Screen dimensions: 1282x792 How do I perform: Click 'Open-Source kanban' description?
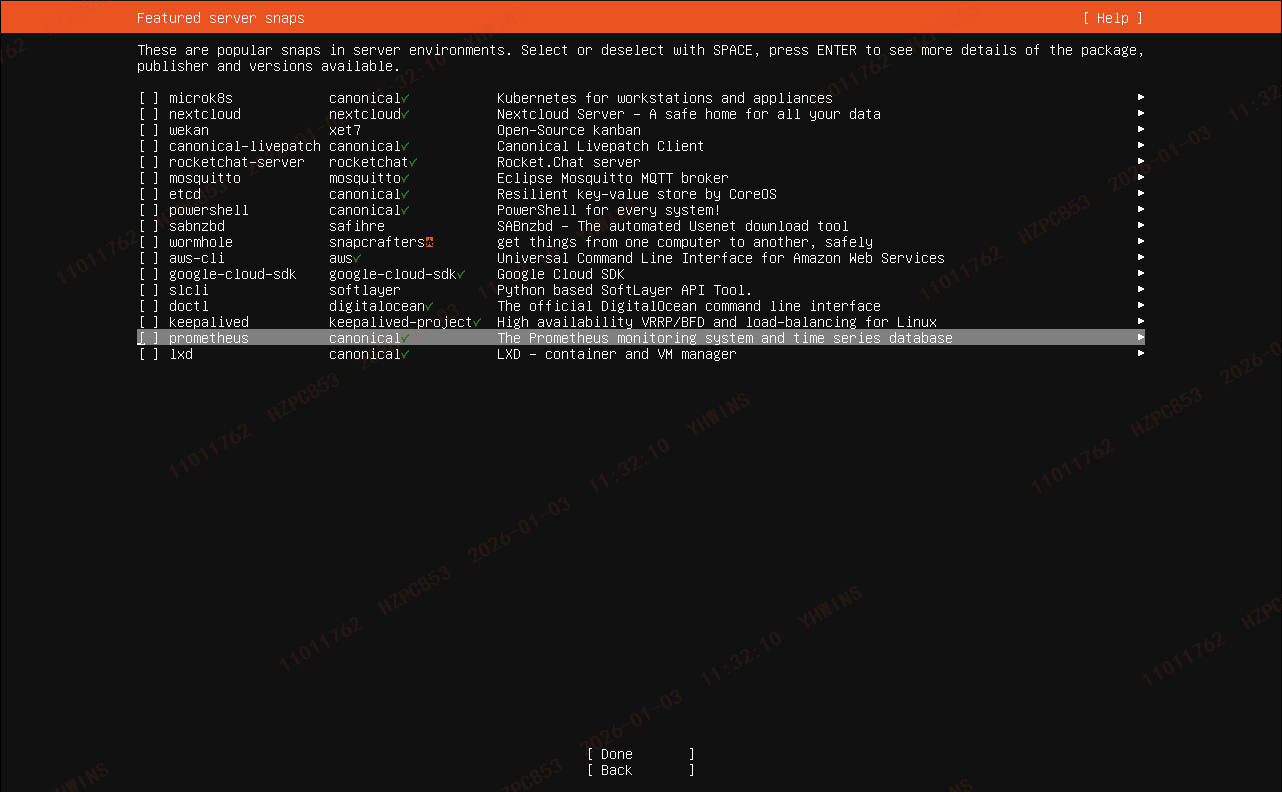(569, 130)
